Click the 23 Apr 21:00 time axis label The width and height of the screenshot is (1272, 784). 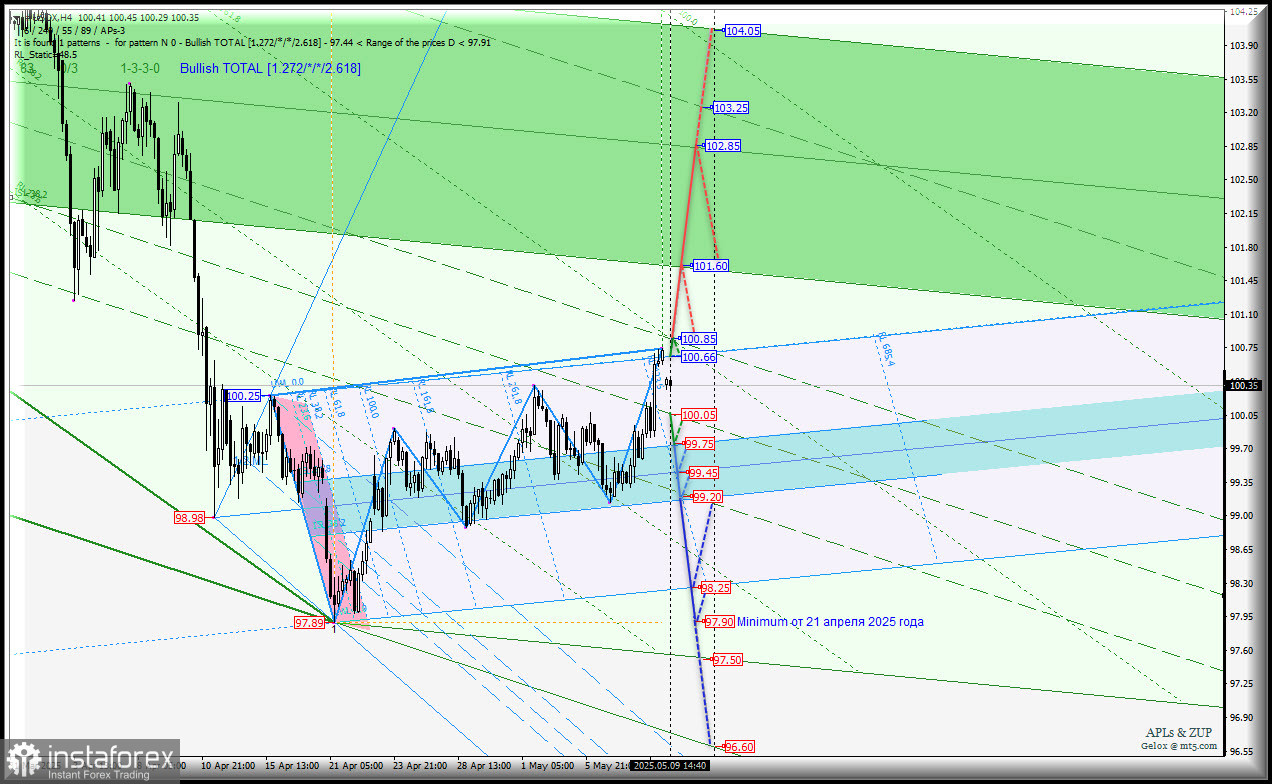coord(420,765)
